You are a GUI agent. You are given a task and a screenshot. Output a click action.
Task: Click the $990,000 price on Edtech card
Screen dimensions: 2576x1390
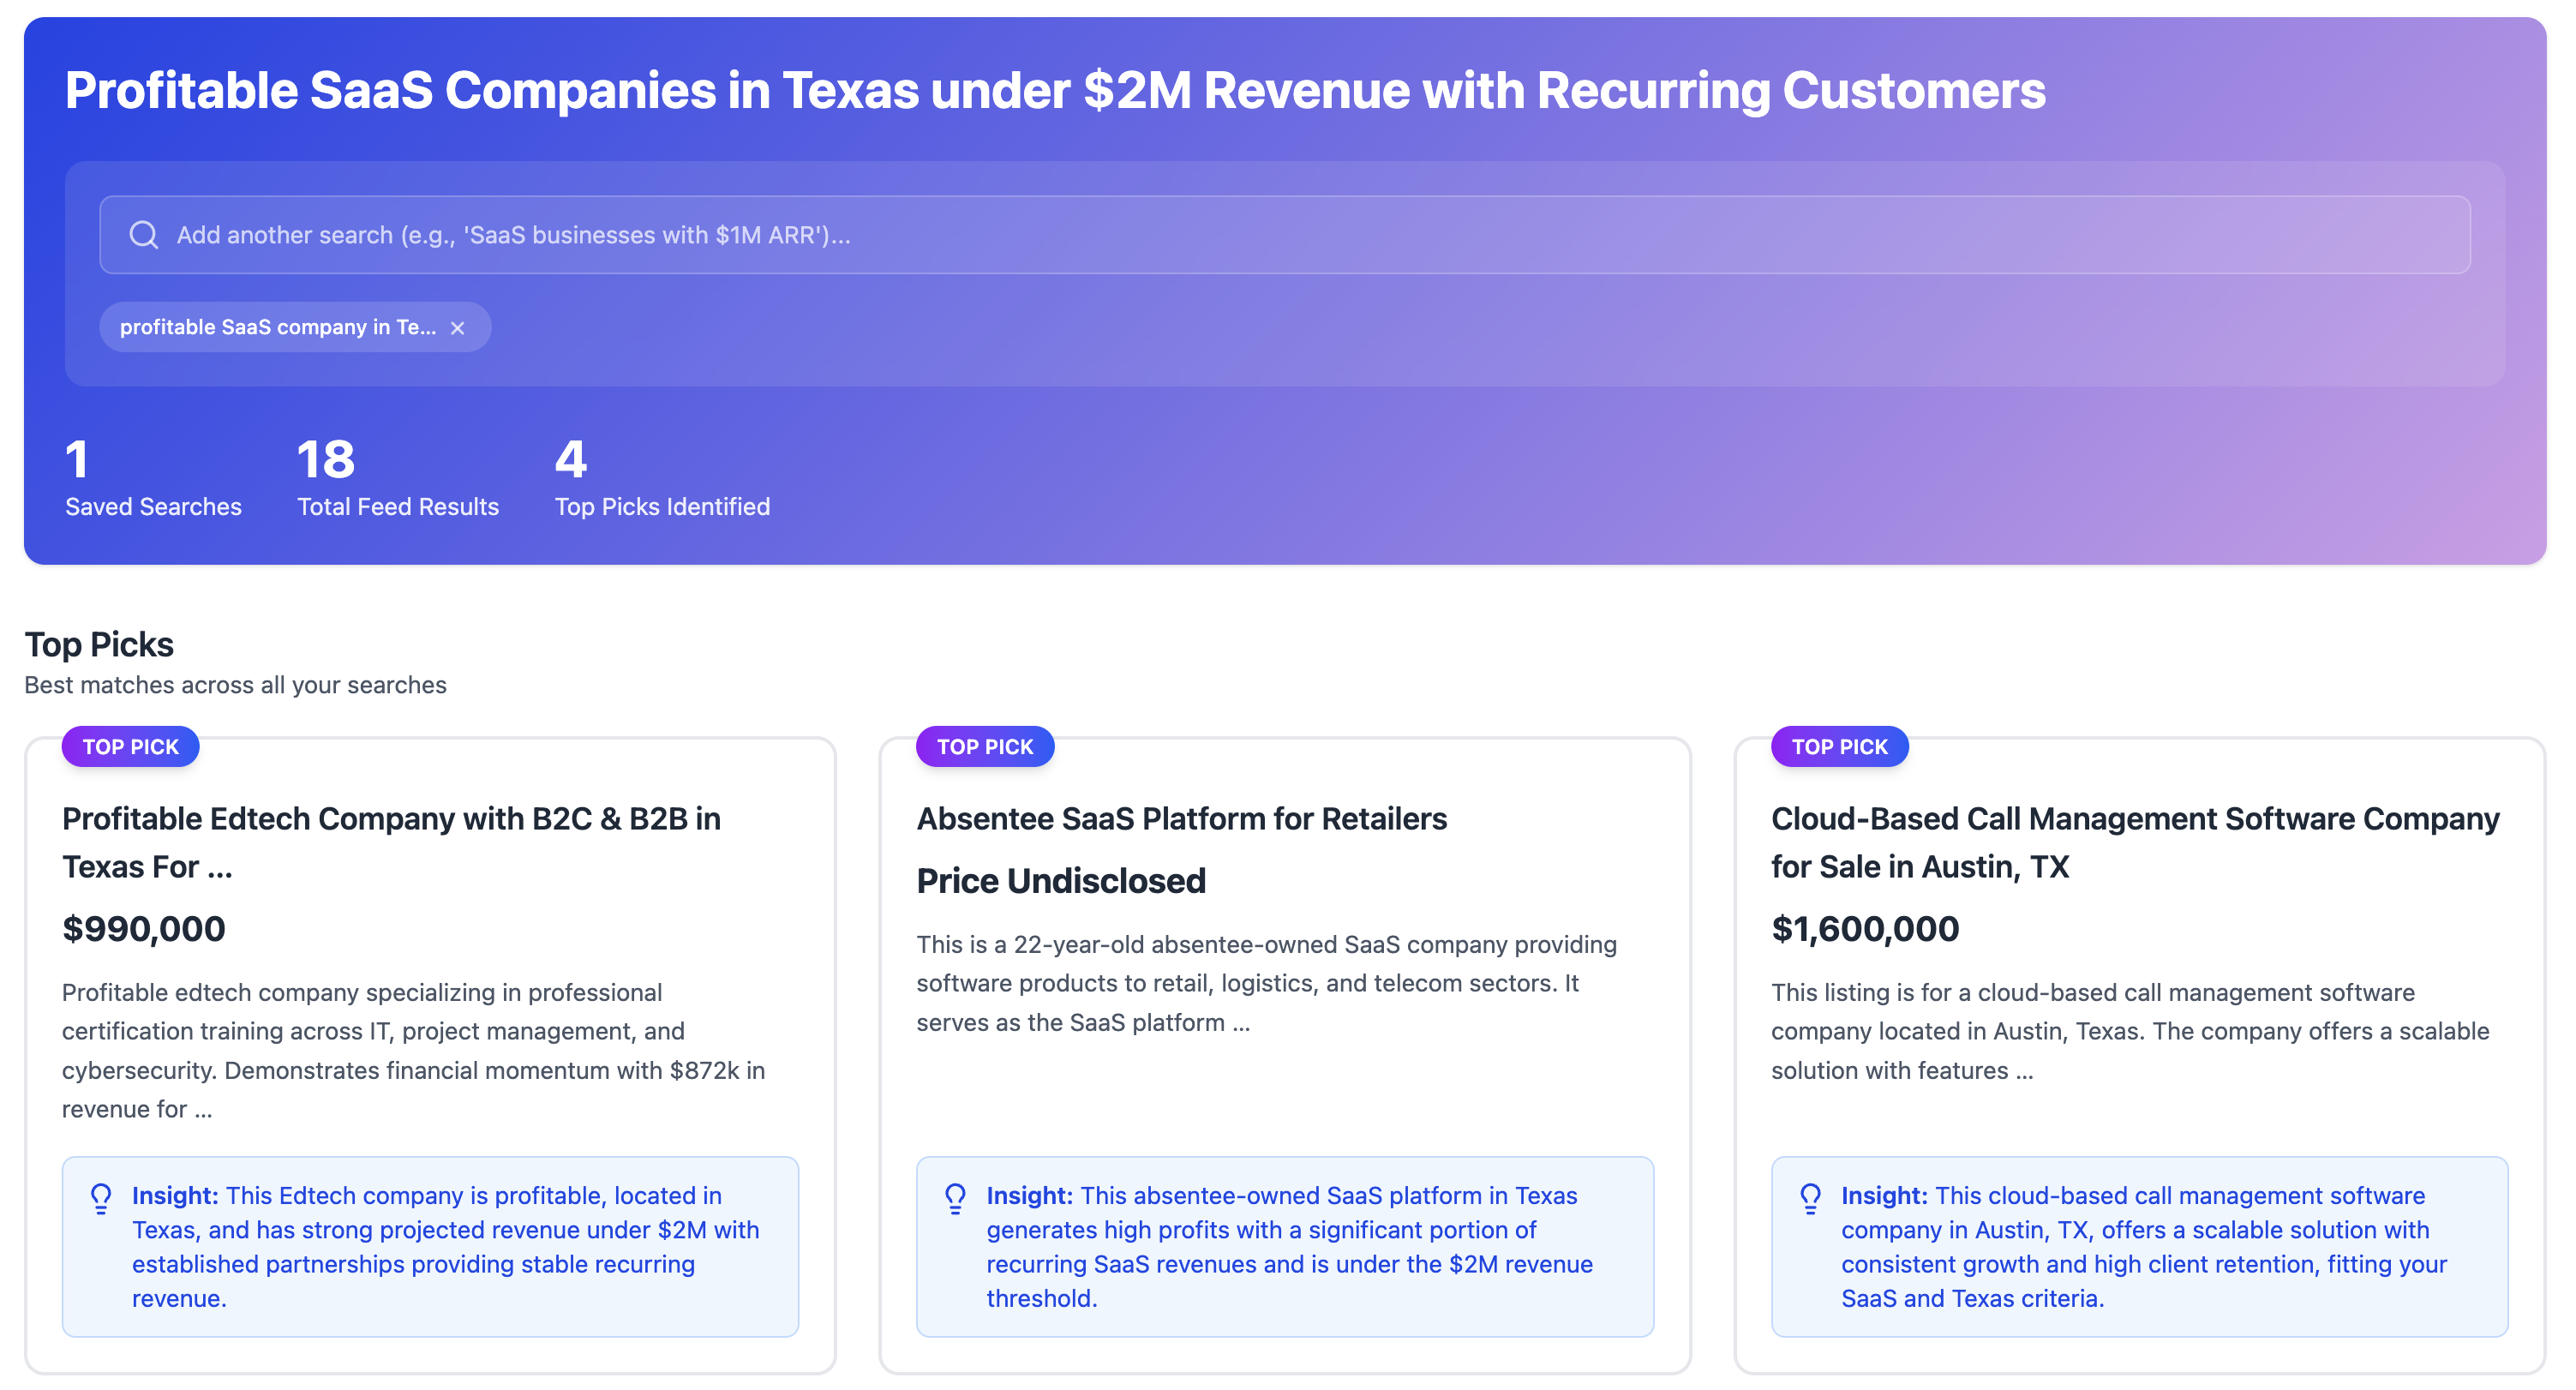(x=144, y=929)
